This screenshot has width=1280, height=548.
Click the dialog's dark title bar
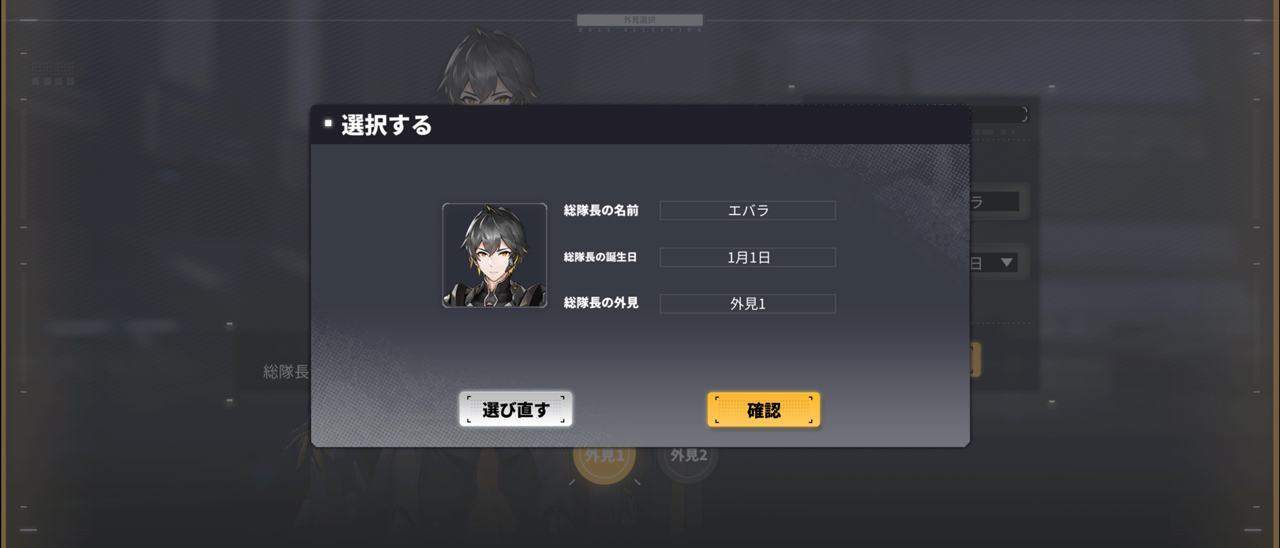point(640,125)
